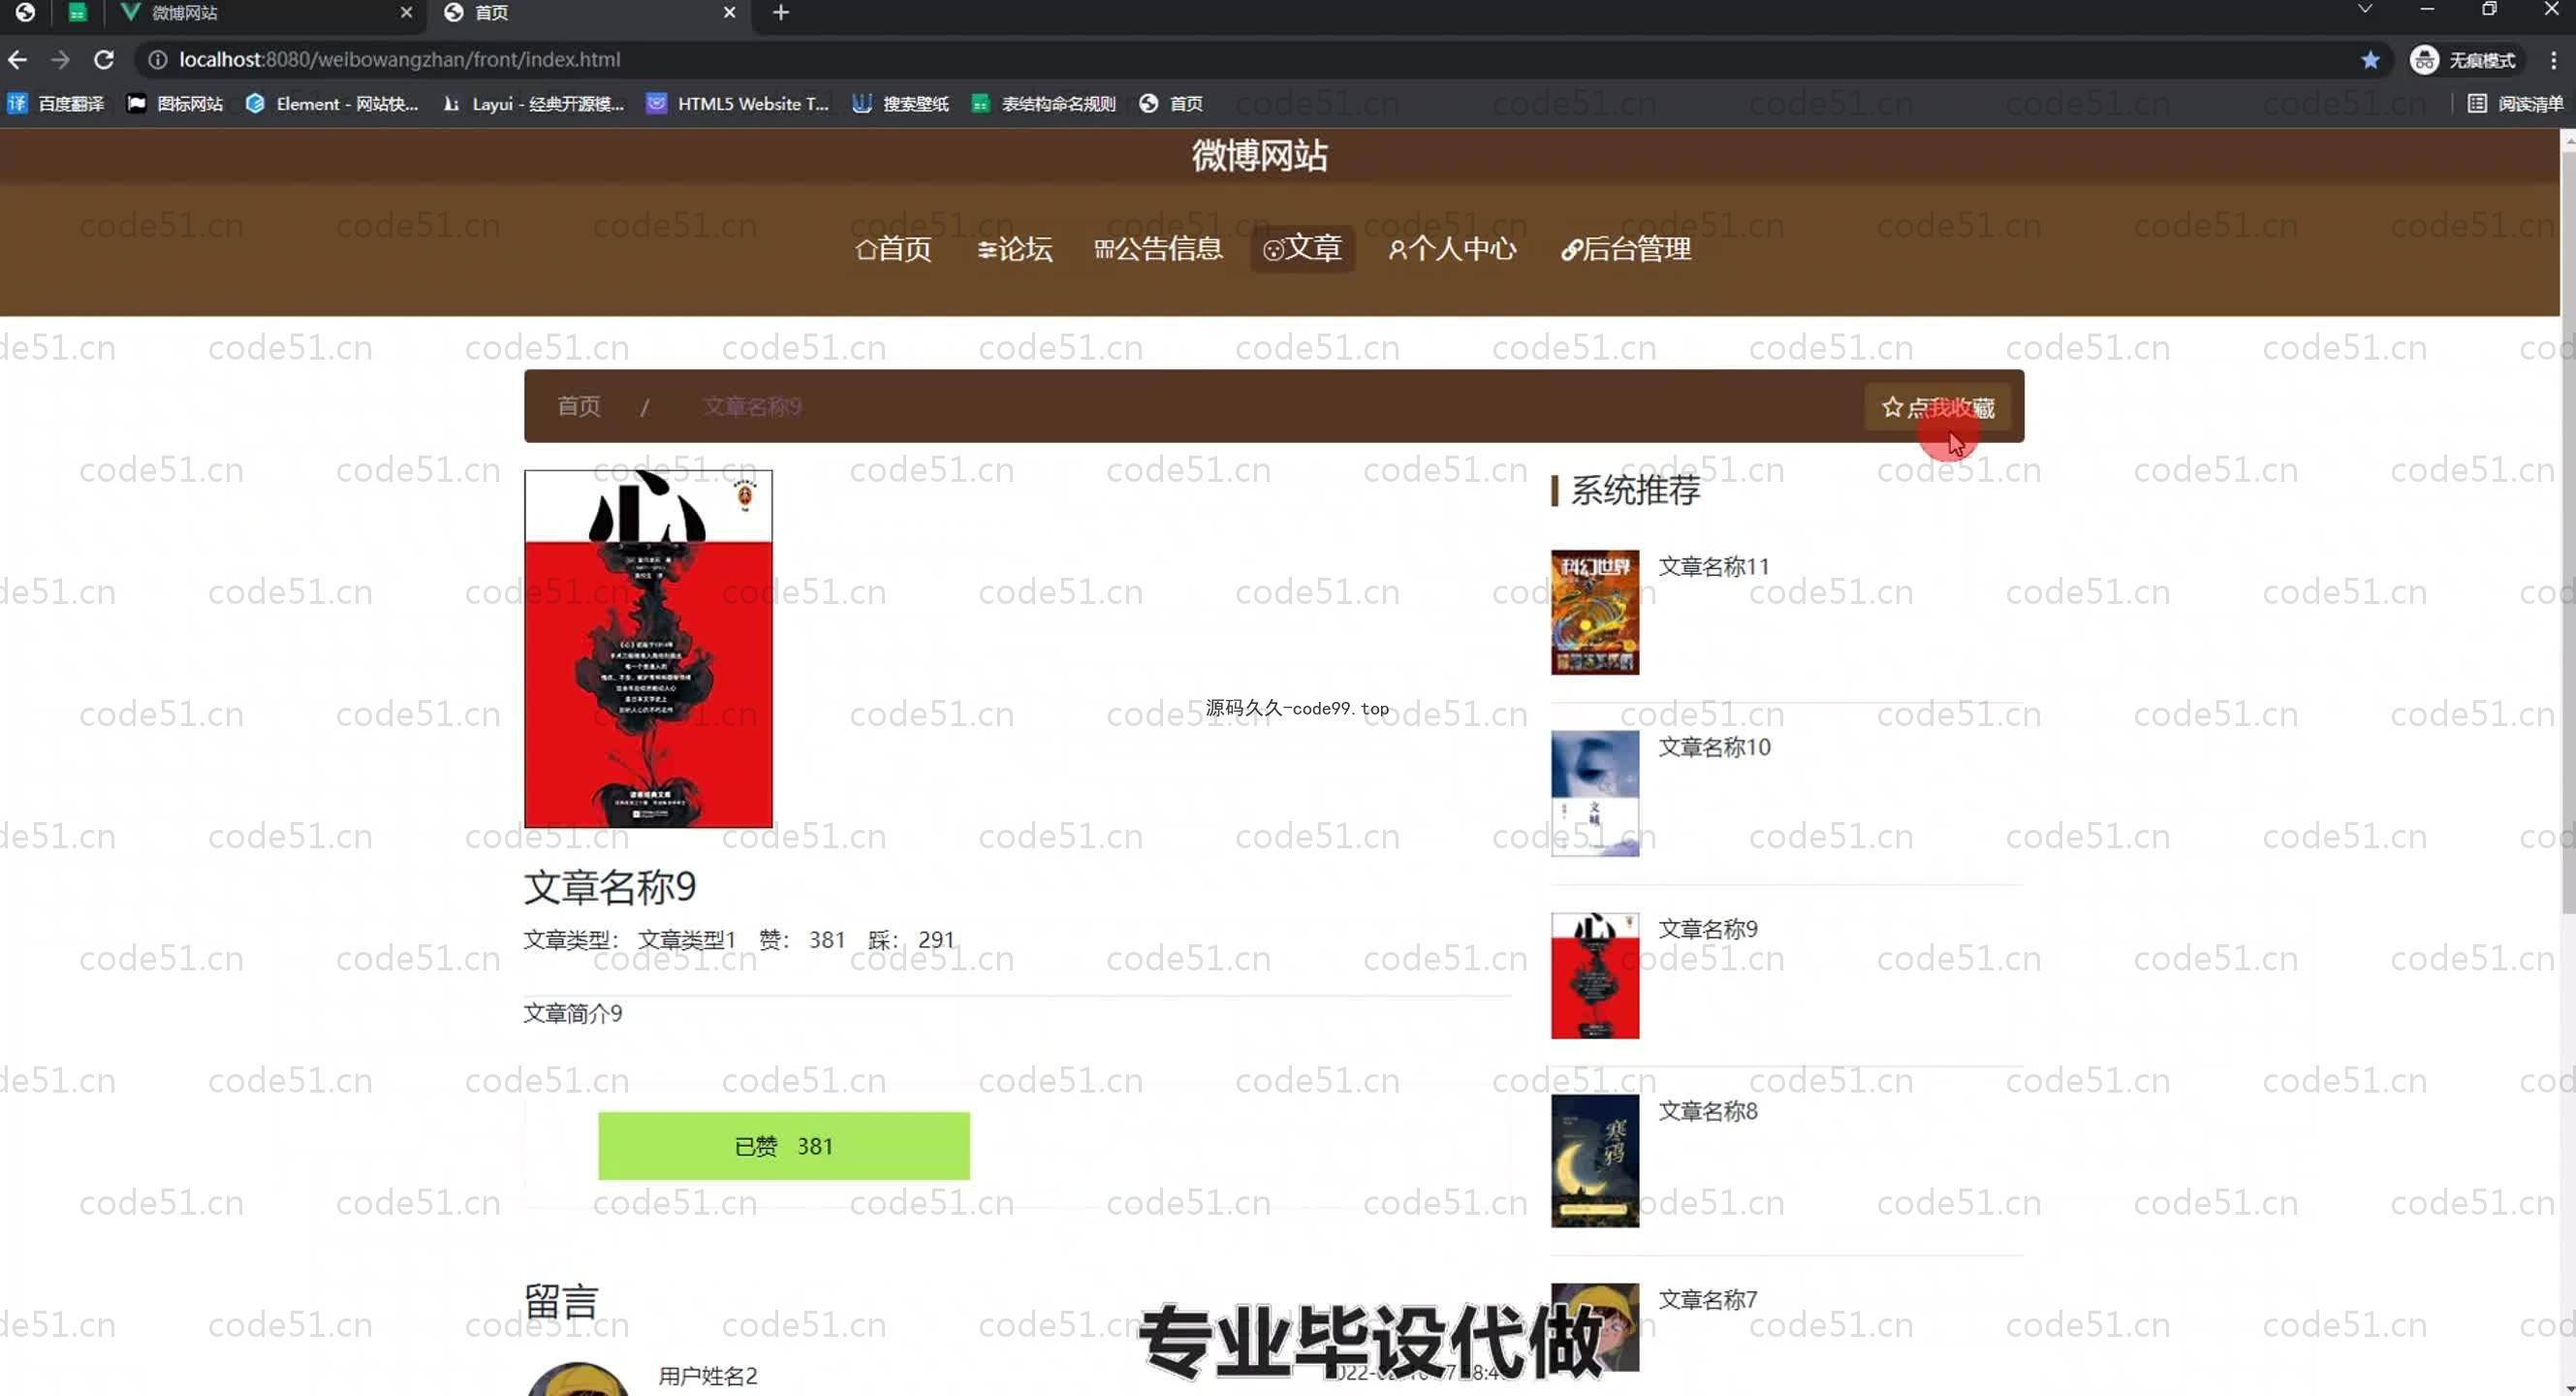Open recommended 文章名称11 thumbnail

pos(1595,612)
